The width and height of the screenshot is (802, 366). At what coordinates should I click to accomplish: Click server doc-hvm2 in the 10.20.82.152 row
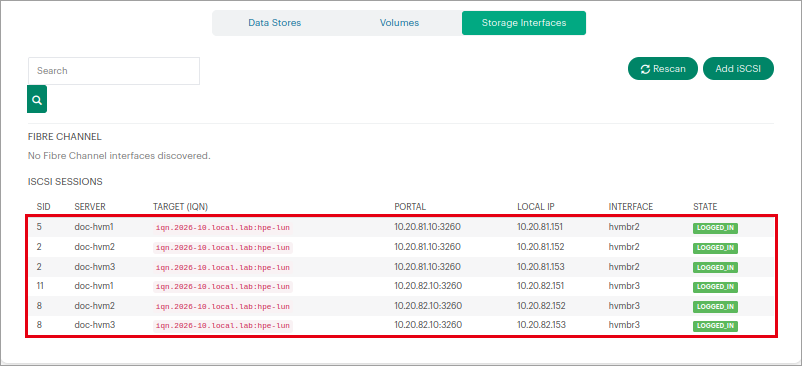click(95, 306)
